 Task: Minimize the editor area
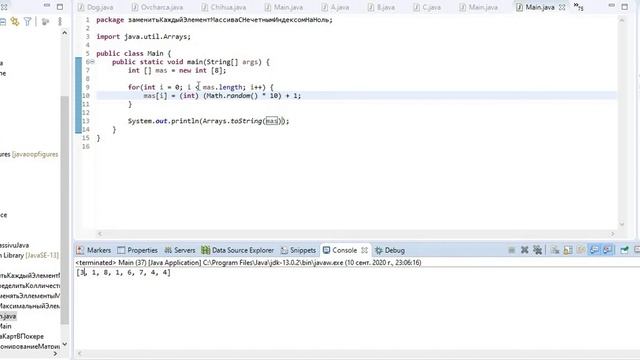(x=611, y=6)
